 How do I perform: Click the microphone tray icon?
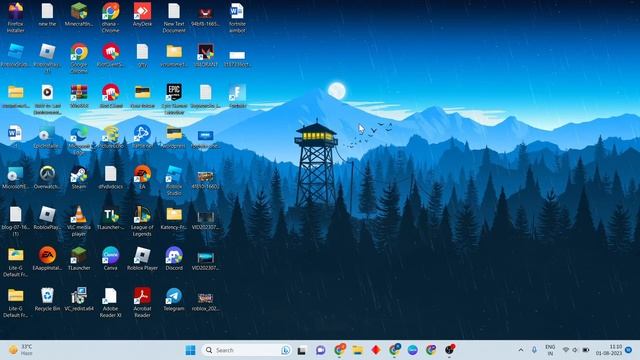534,350
